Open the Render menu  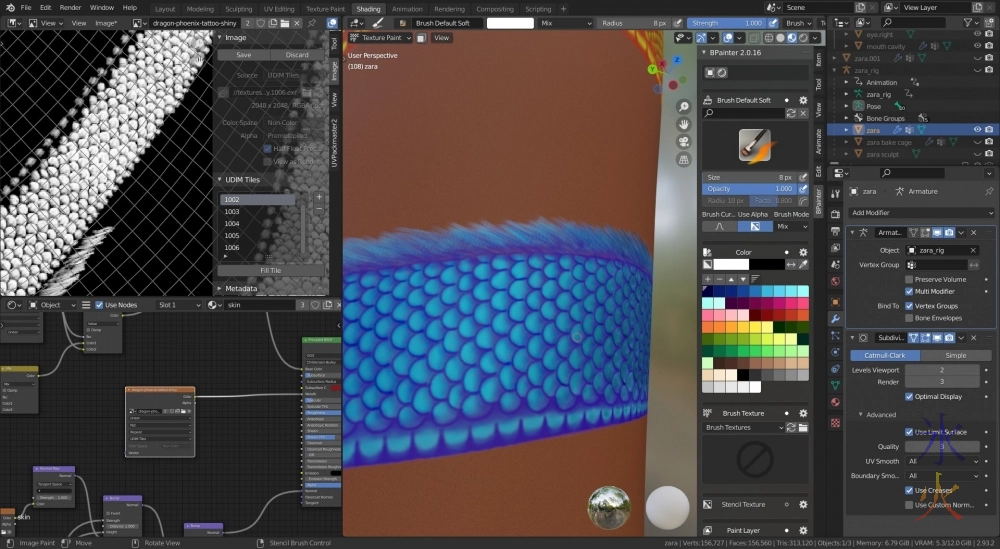coord(70,7)
